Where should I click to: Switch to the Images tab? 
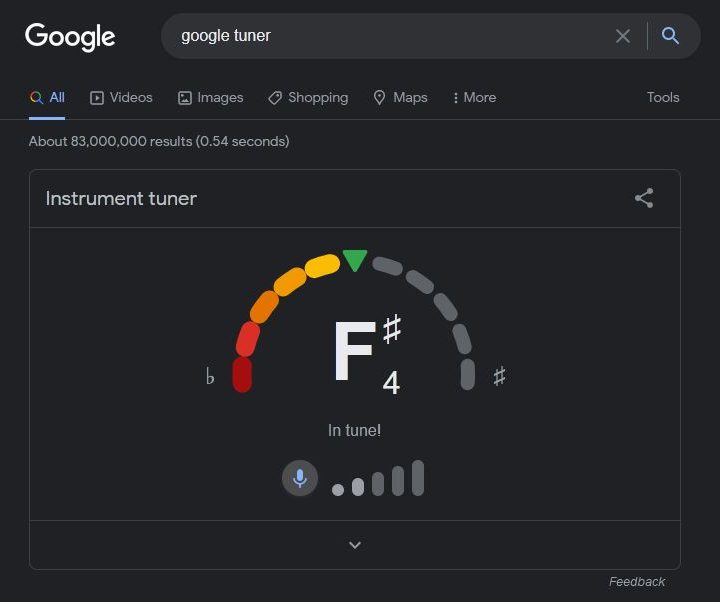tap(210, 97)
